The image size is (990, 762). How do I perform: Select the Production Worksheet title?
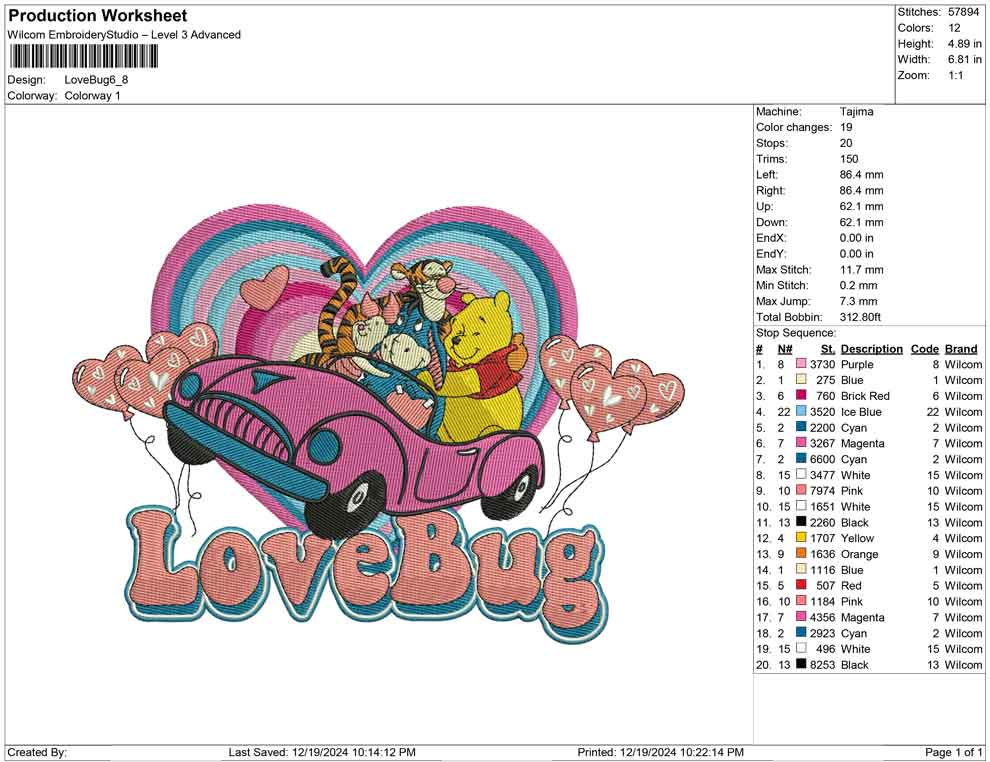pyautogui.click(x=98, y=16)
